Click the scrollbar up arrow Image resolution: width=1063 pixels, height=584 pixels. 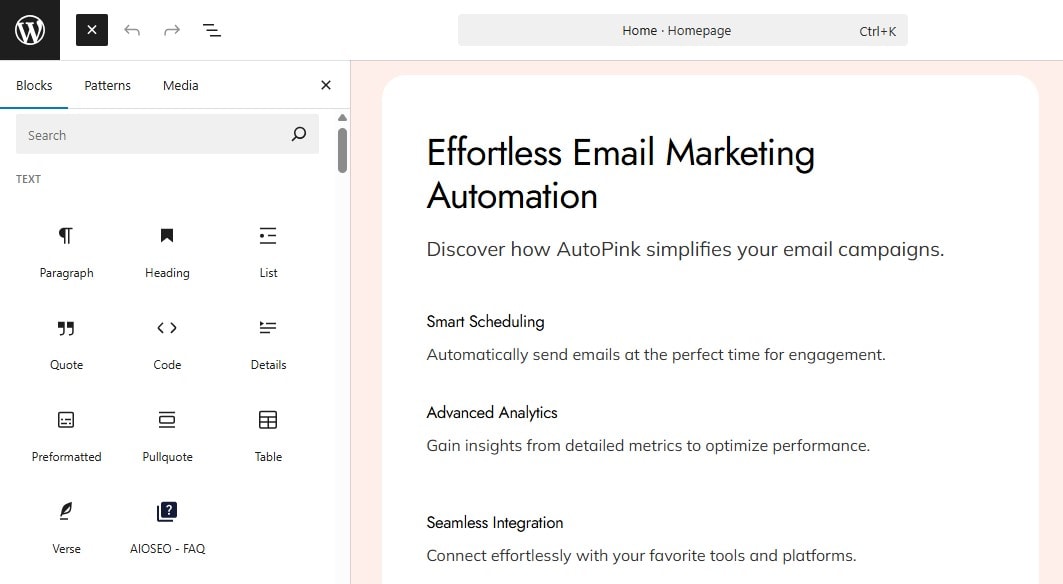[x=342, y=118]
